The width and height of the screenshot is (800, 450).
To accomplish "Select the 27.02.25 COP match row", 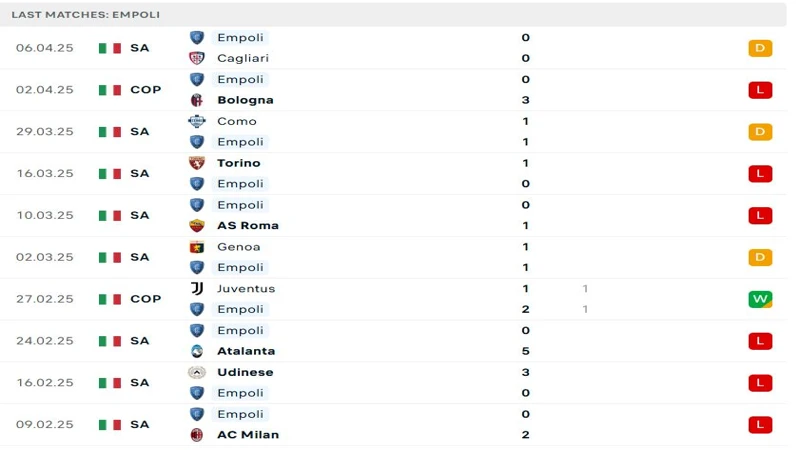I will click(393, 299).
